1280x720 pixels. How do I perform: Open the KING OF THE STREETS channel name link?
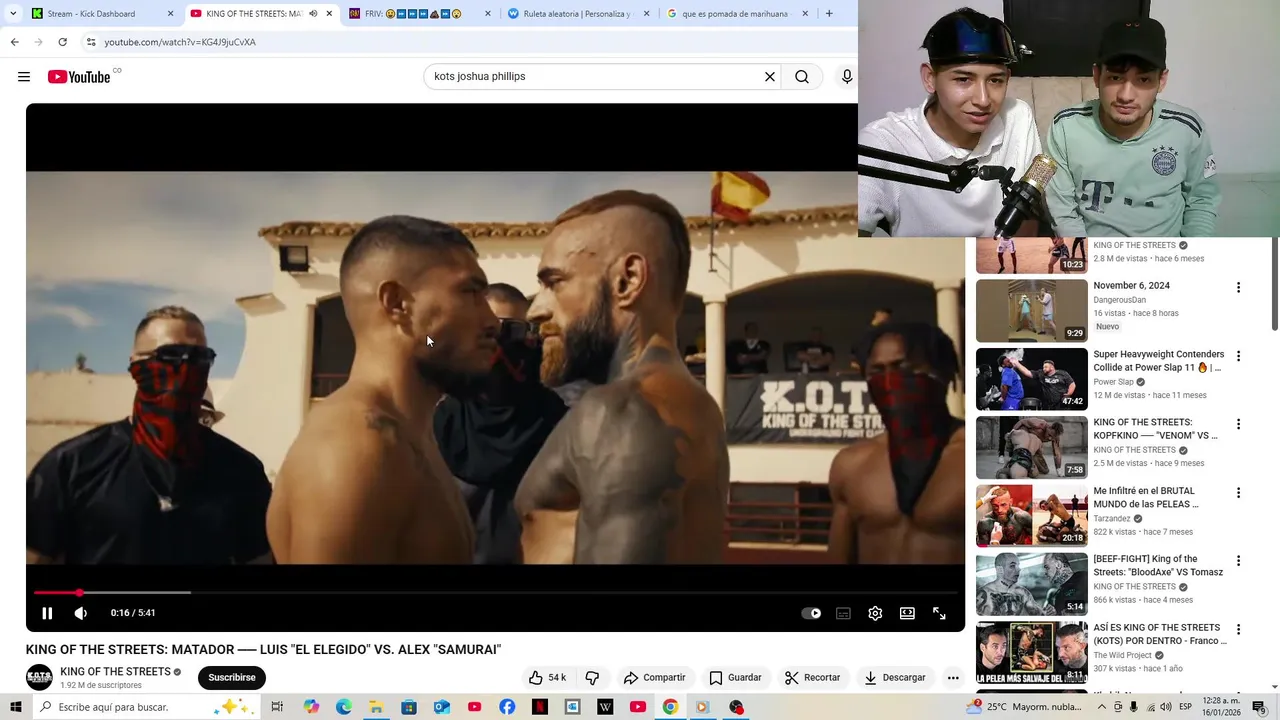click(x=115, y=672)
